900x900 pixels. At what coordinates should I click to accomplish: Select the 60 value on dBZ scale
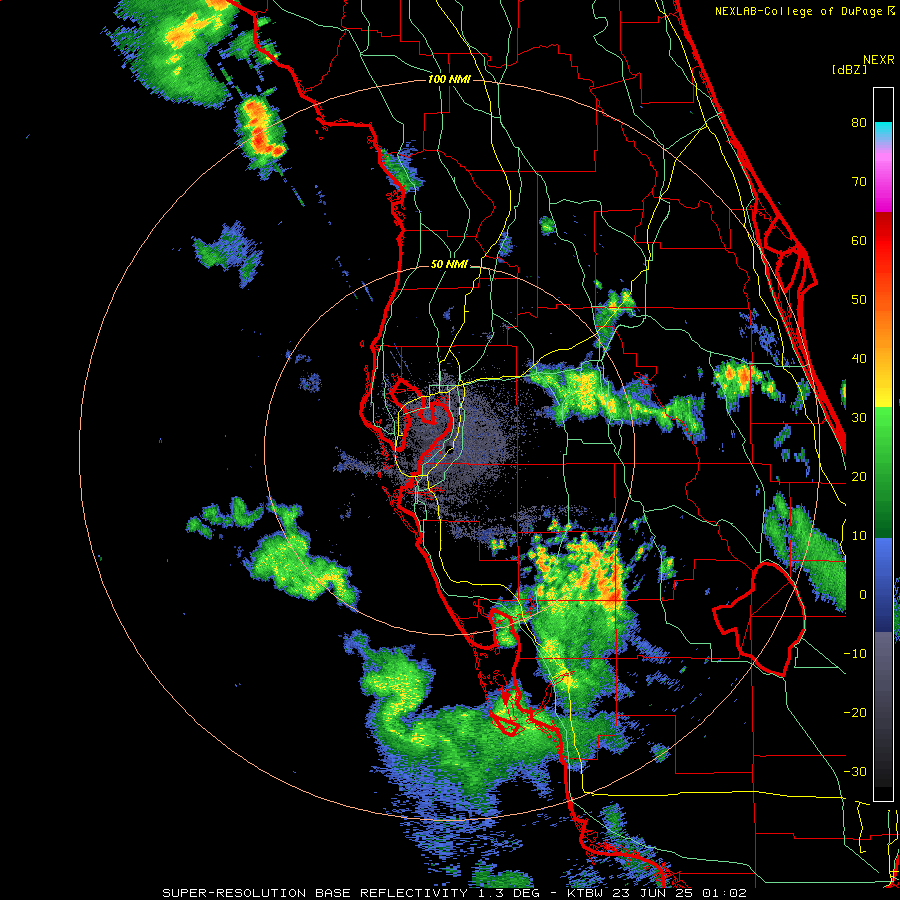click(859, 240)
